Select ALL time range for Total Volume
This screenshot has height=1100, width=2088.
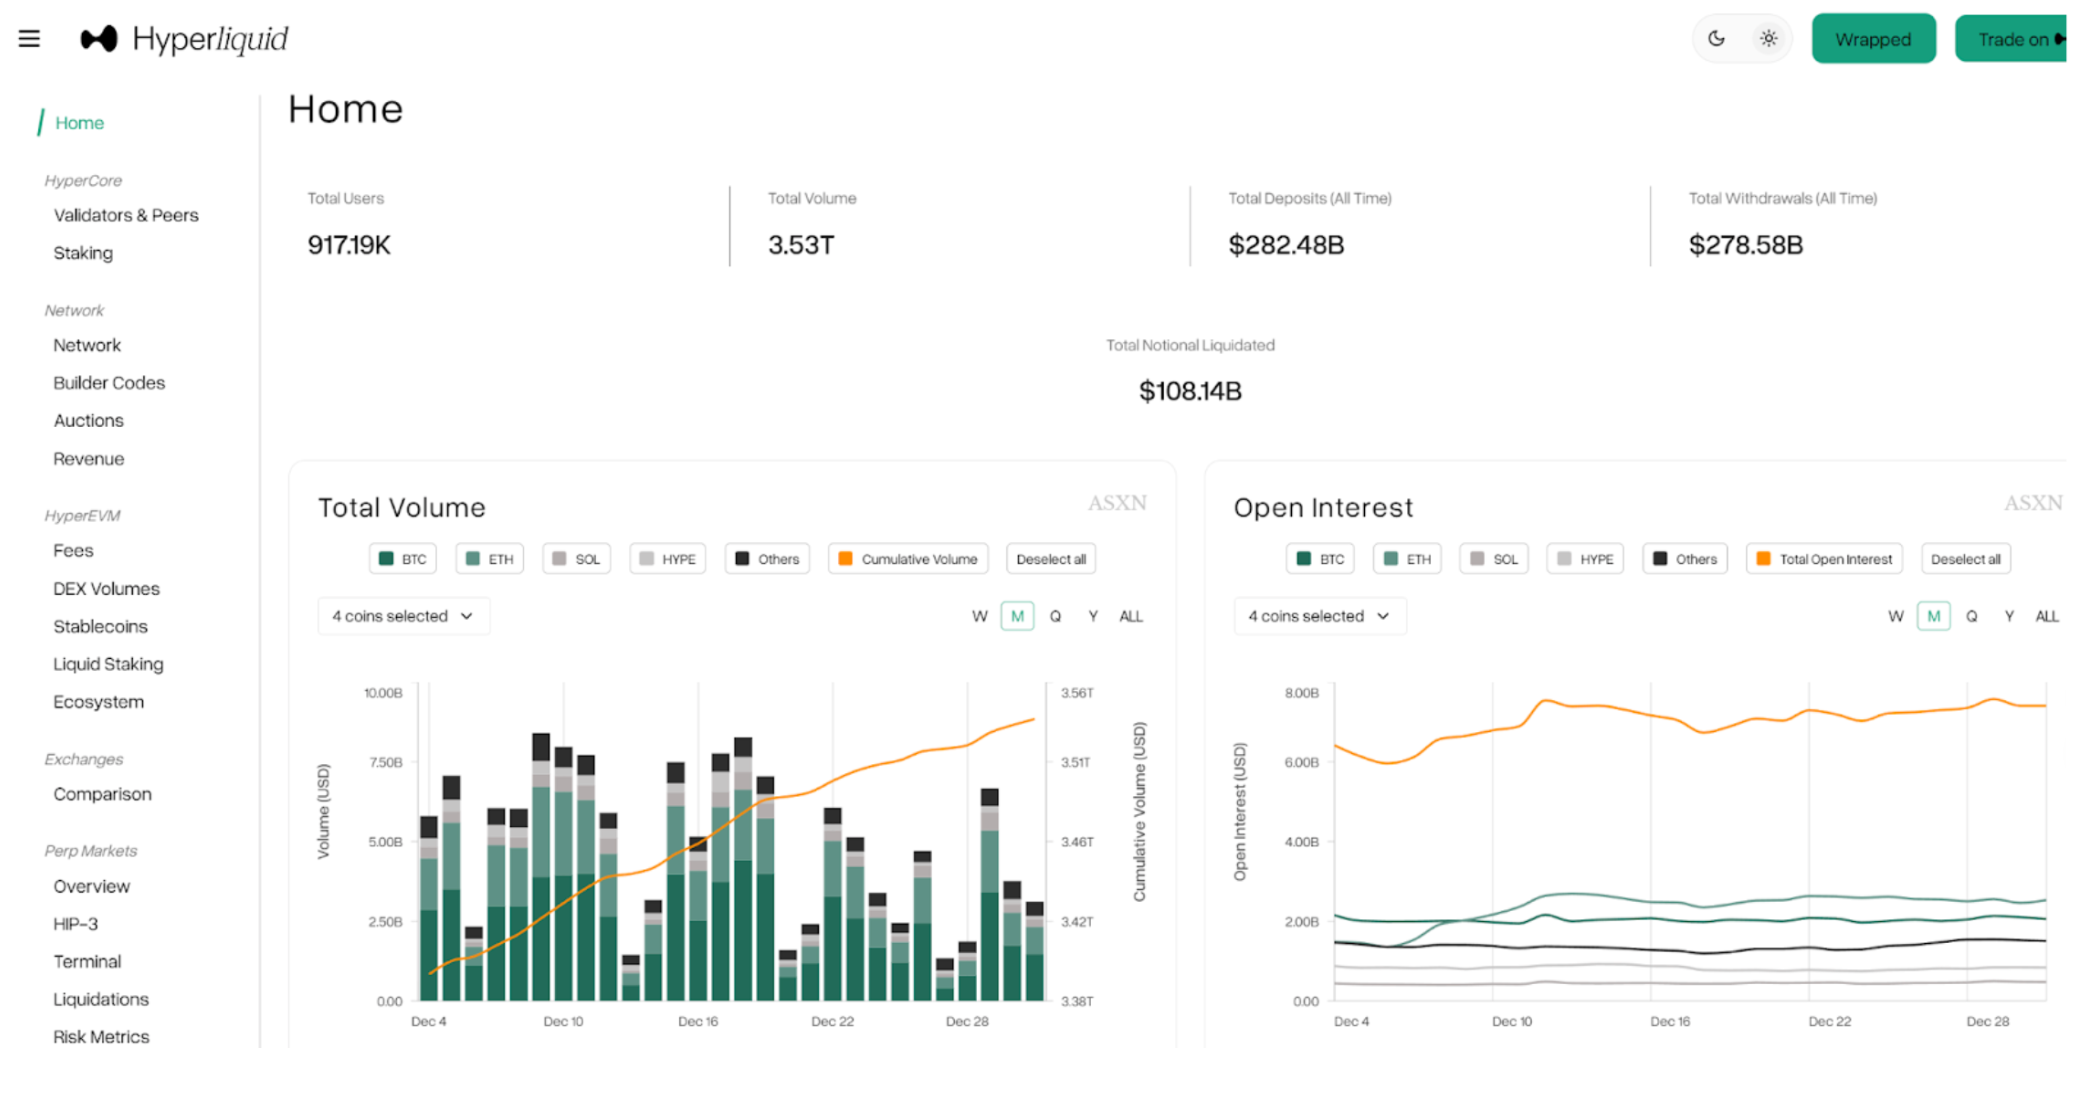(x=1130, y=616)
